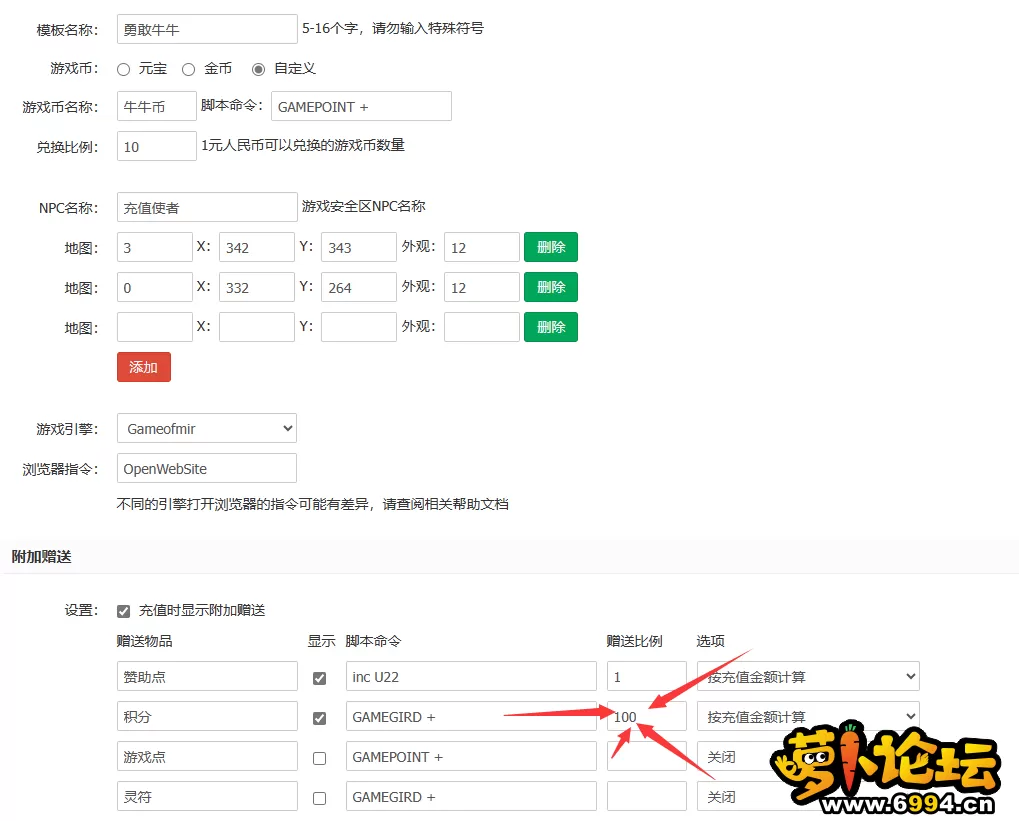
Task: Edit the currency 脚本命令 field GAMEPOINT +
Action: pos(361,106)
